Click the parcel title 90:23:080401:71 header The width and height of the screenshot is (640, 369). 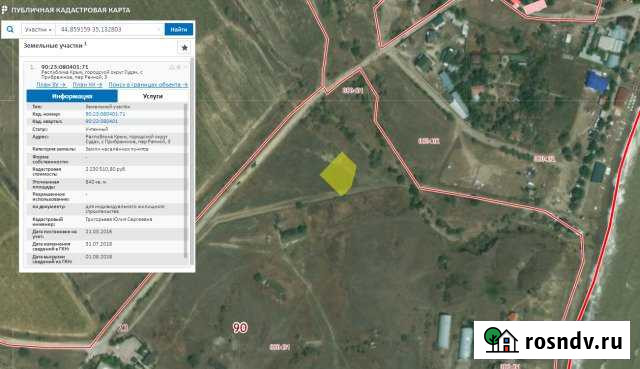[64, 67]
